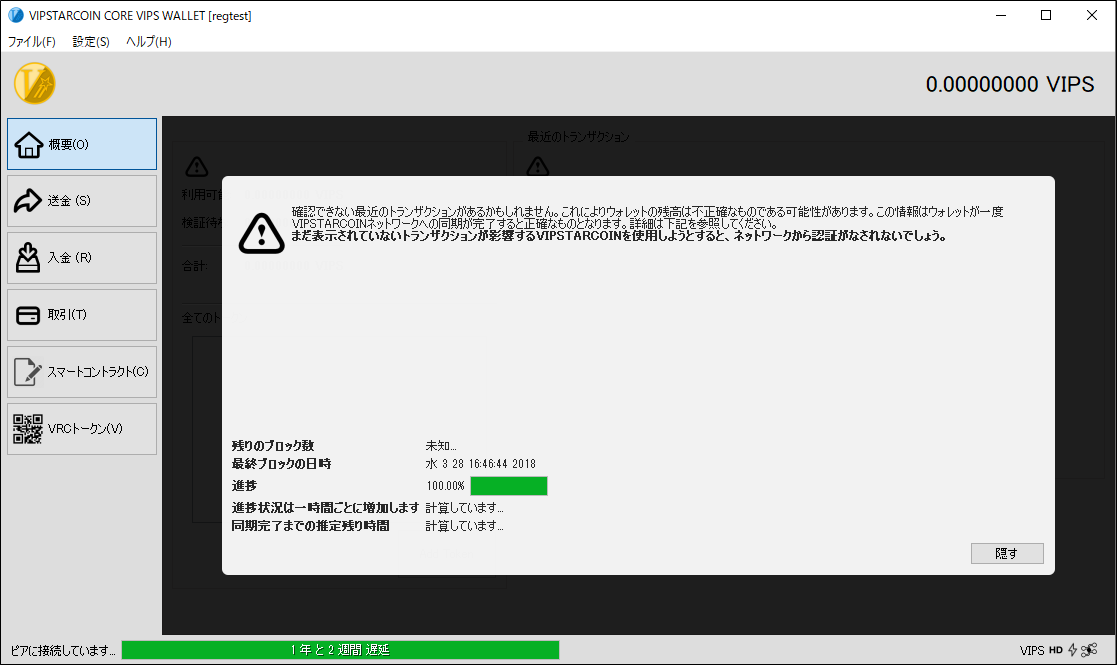The height and width of the screenshot is (665, 1117).
Task: Close the wallet window
Action: click(1091, 15)
